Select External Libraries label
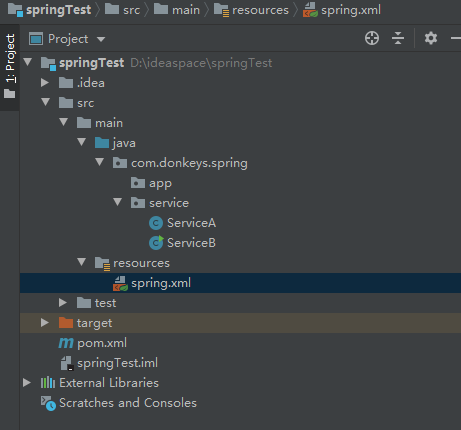 [109, 383]
